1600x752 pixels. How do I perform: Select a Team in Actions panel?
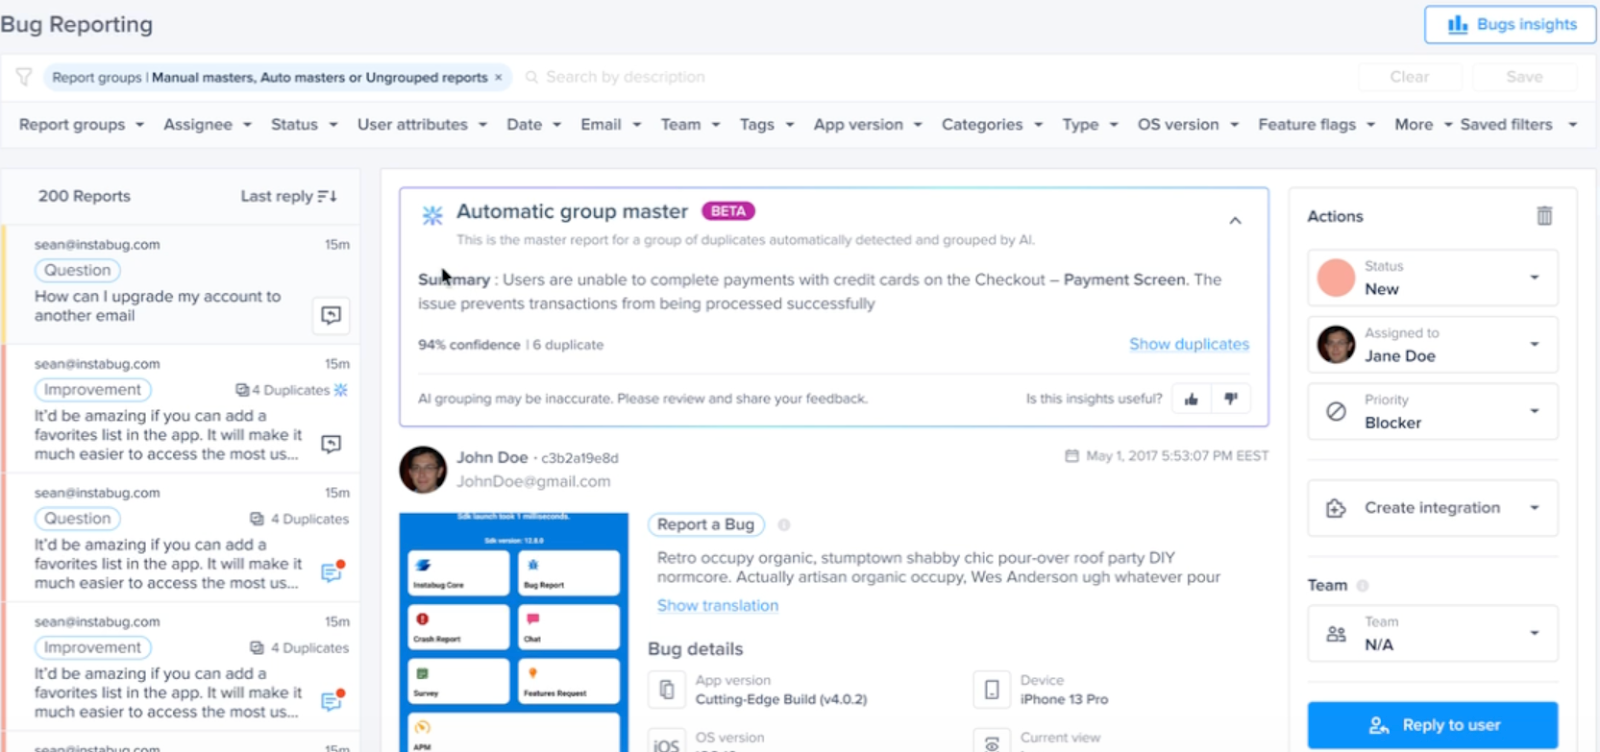coord(1433,633)
